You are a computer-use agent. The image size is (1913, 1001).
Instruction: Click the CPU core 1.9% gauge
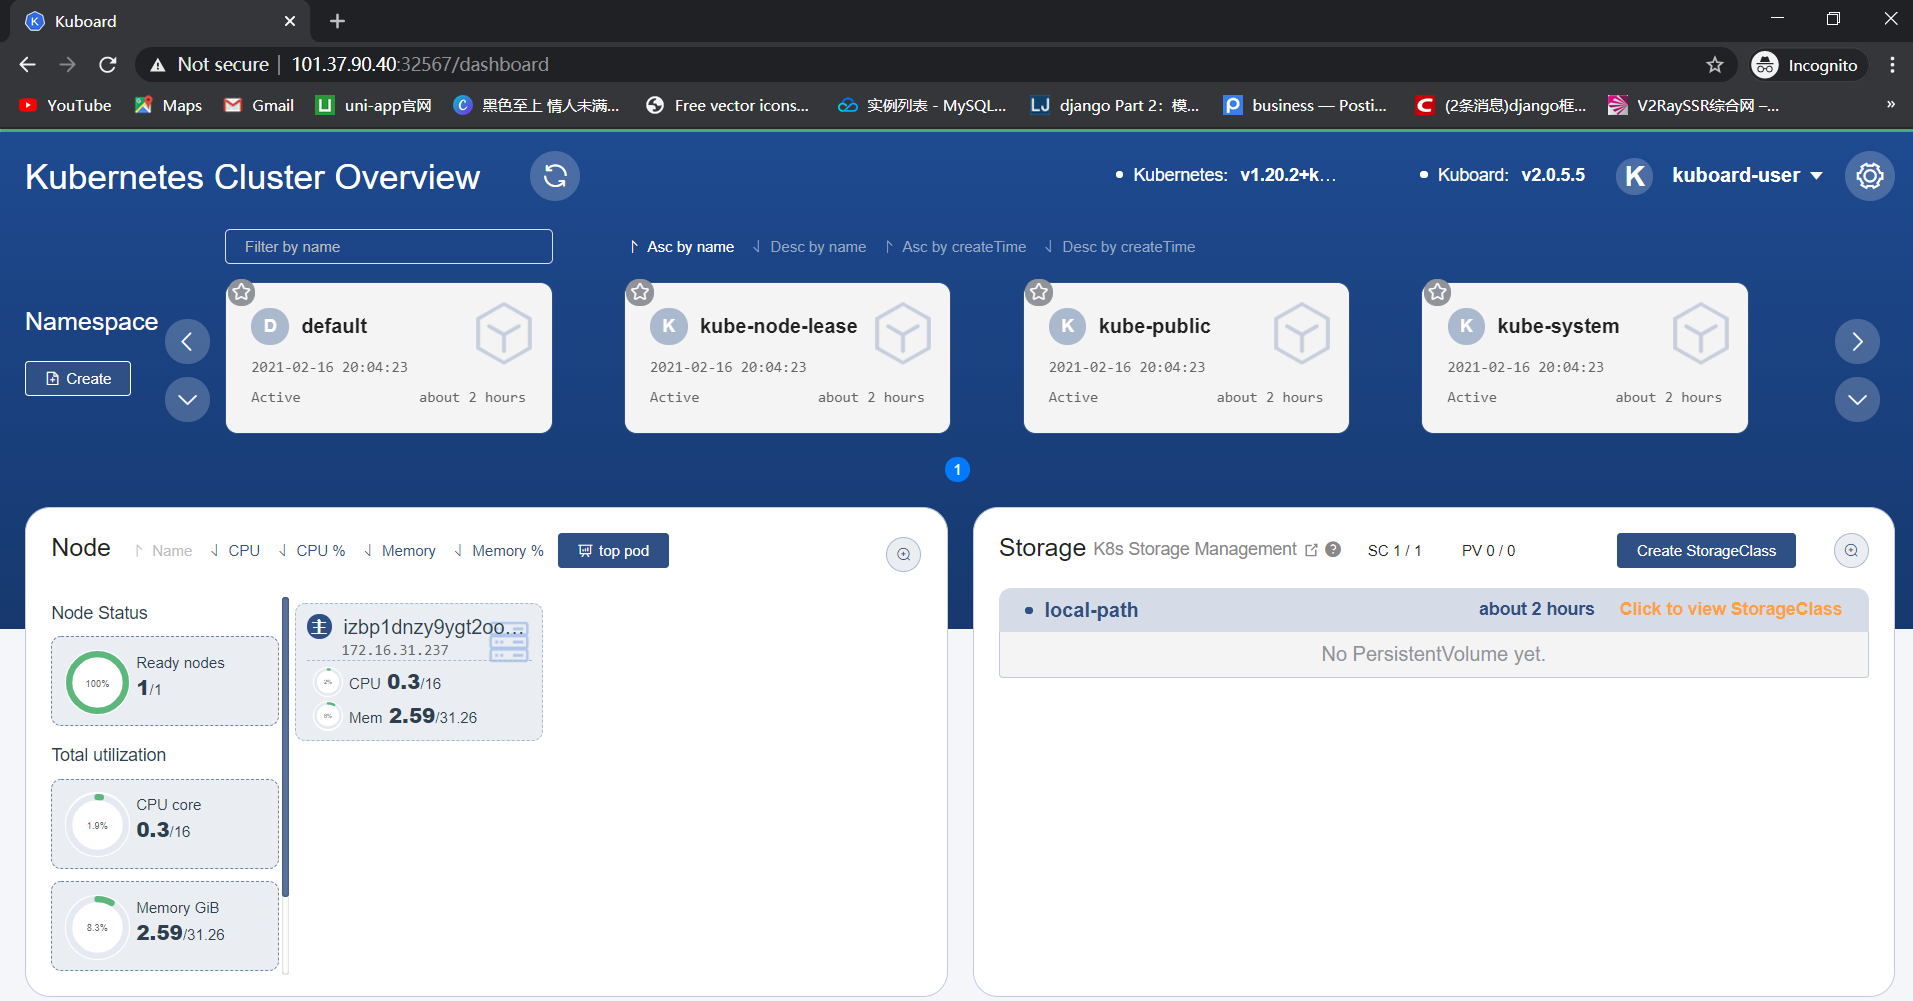[97, 826]
